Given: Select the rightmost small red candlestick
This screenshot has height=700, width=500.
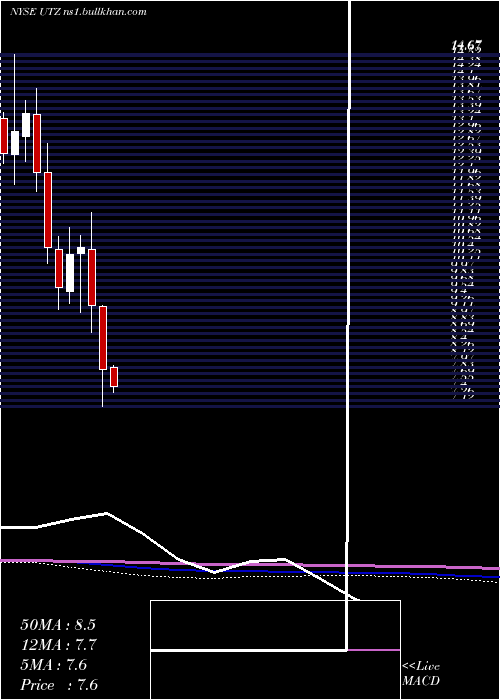Looking at the screenshot, I should pyautogui.click(x=114, y=377).
